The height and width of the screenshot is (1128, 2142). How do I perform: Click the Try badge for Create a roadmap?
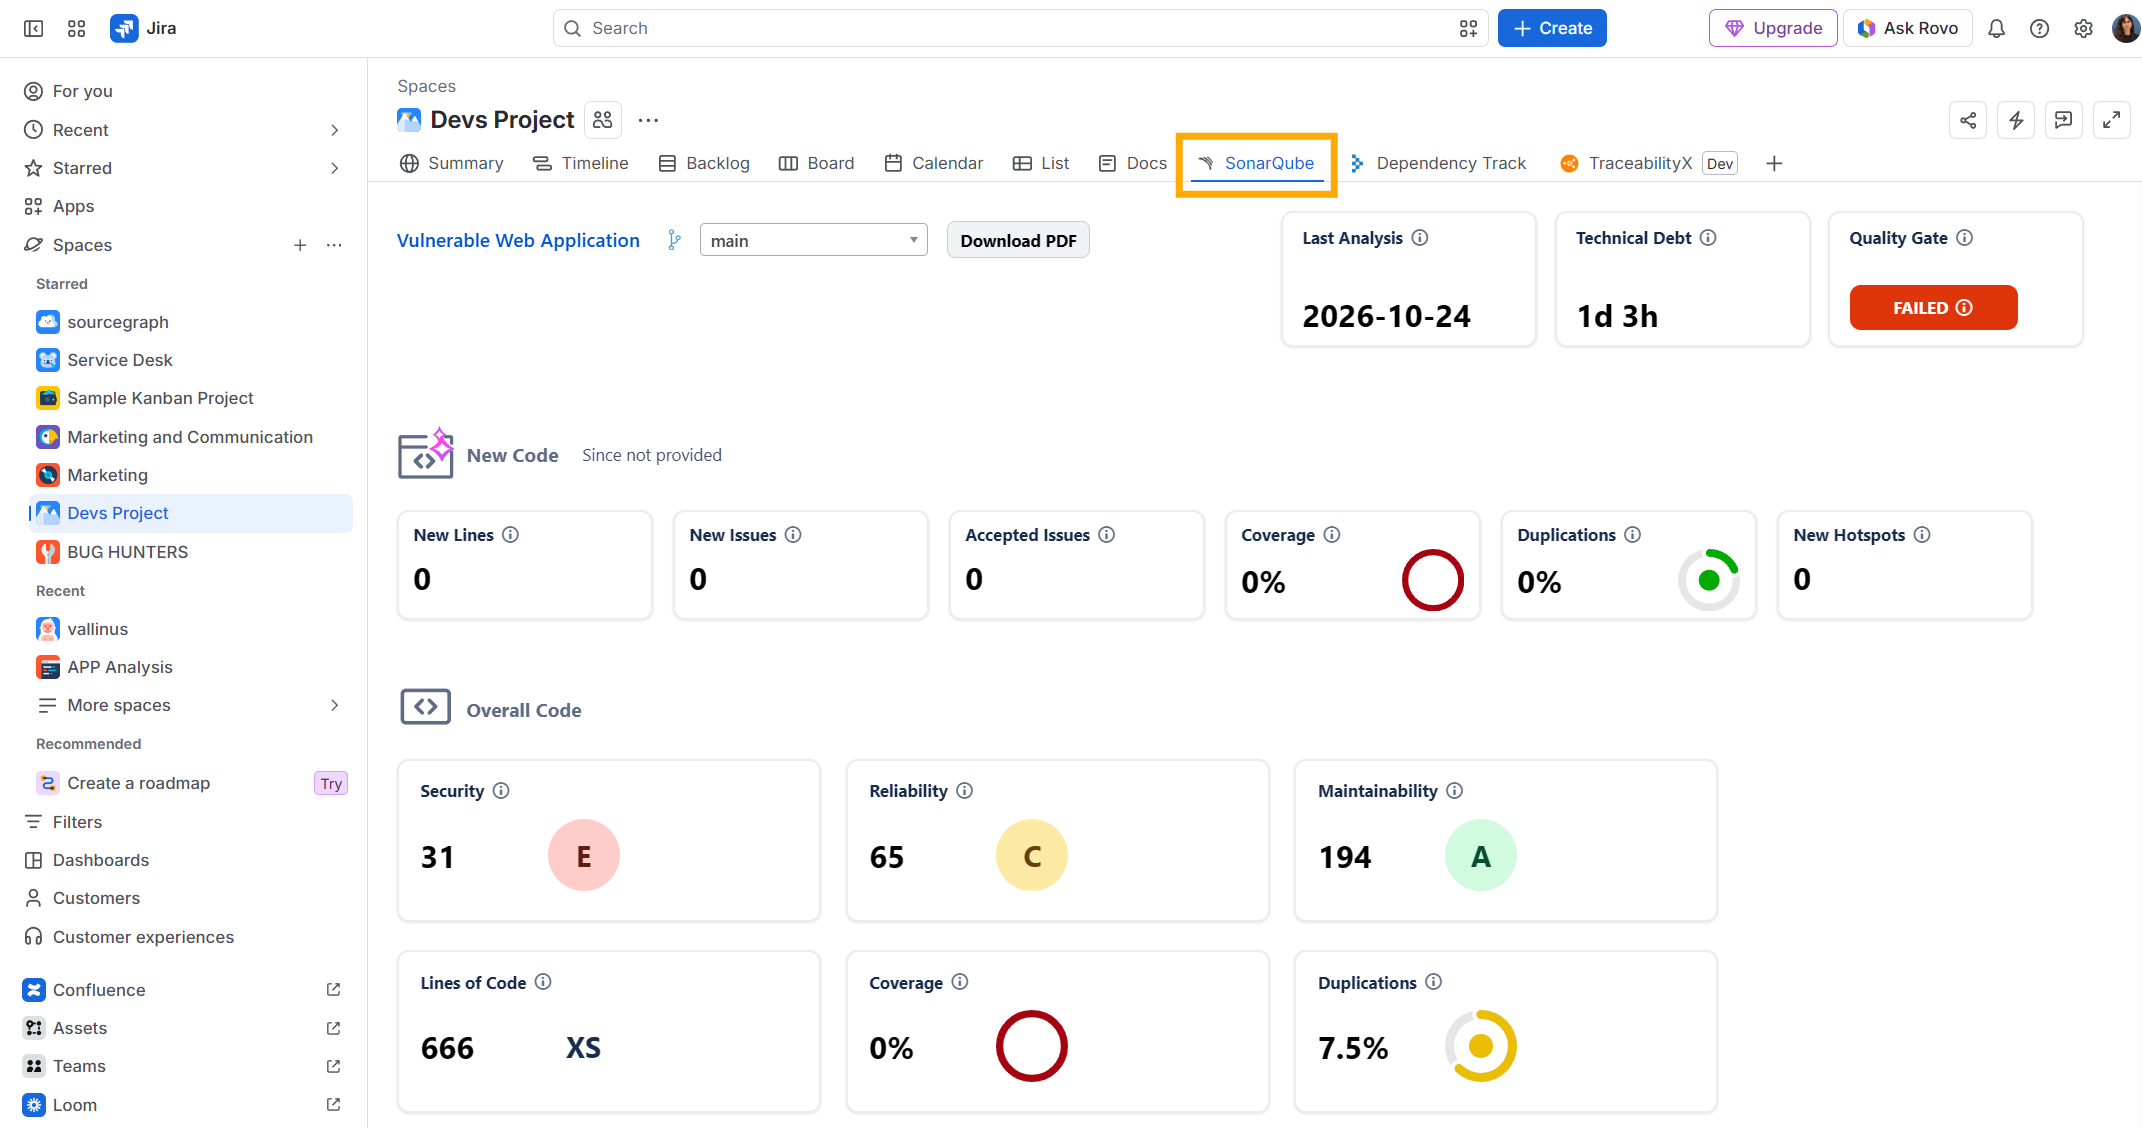click(x=331, y=783)
